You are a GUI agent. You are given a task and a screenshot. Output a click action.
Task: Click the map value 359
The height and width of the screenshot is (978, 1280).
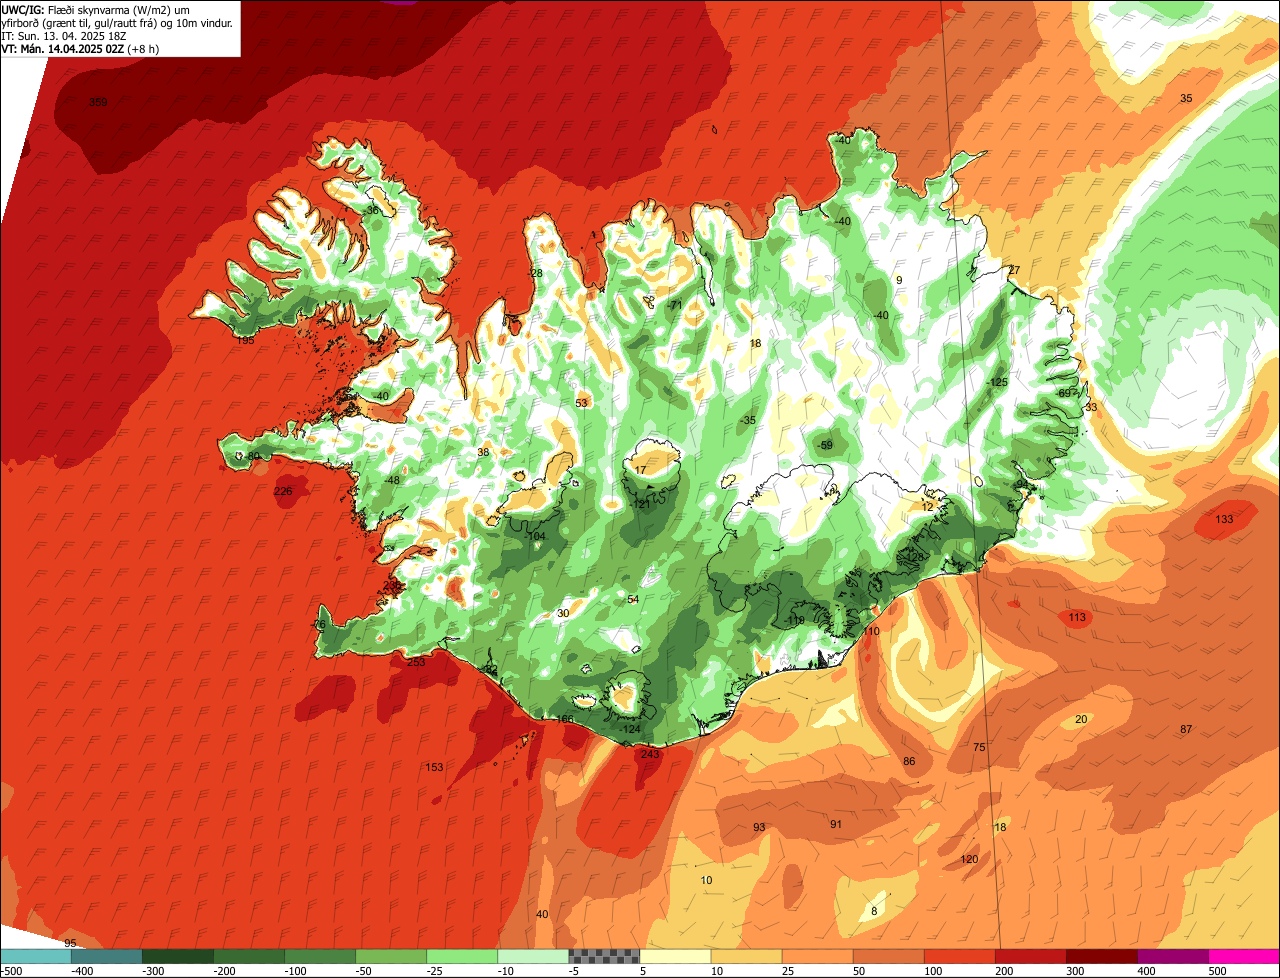tap(98, 102)
